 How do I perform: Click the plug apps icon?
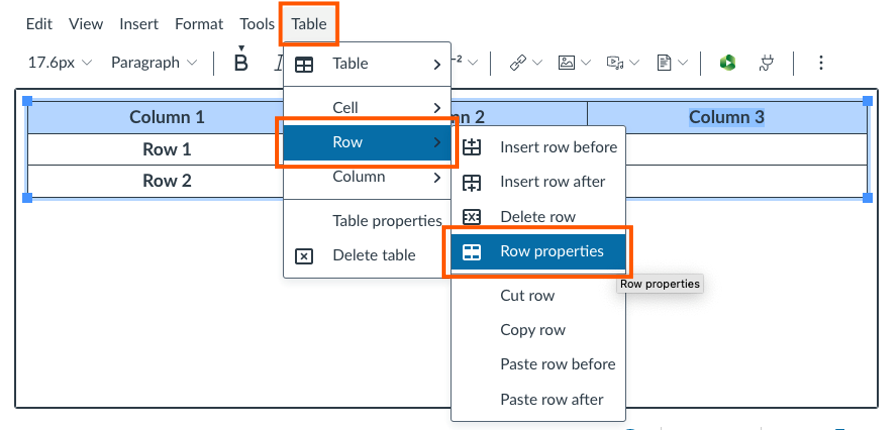tap(767, 63)
